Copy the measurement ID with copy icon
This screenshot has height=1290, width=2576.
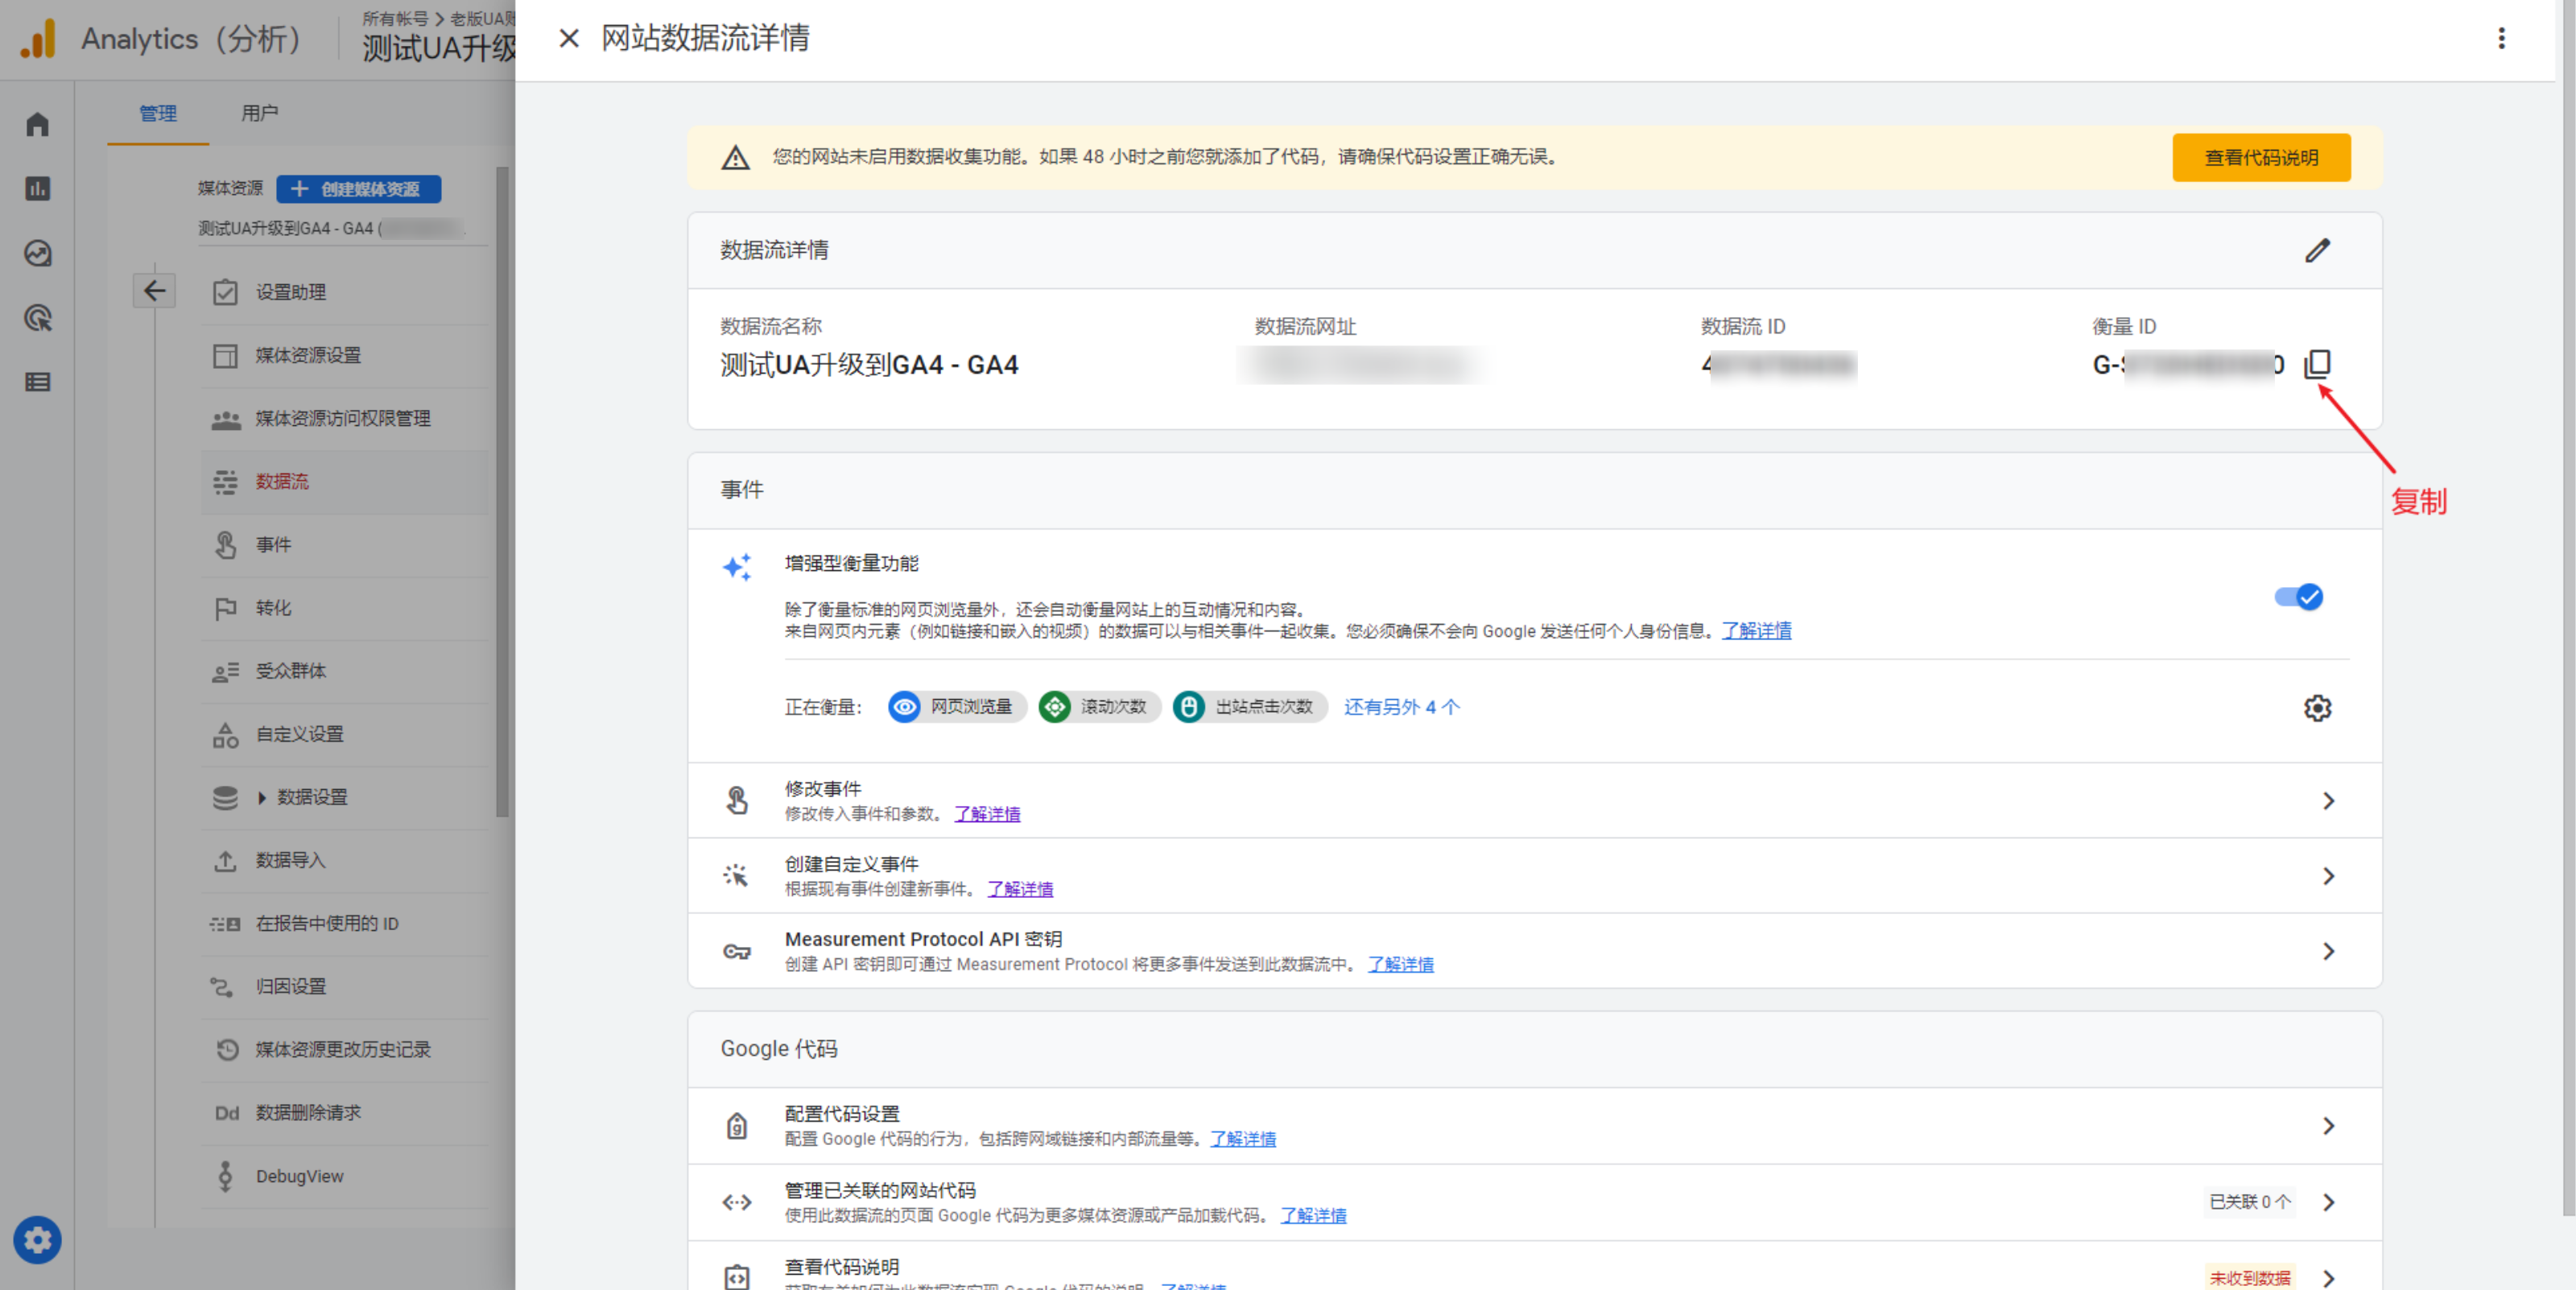tap(2316, 364)
